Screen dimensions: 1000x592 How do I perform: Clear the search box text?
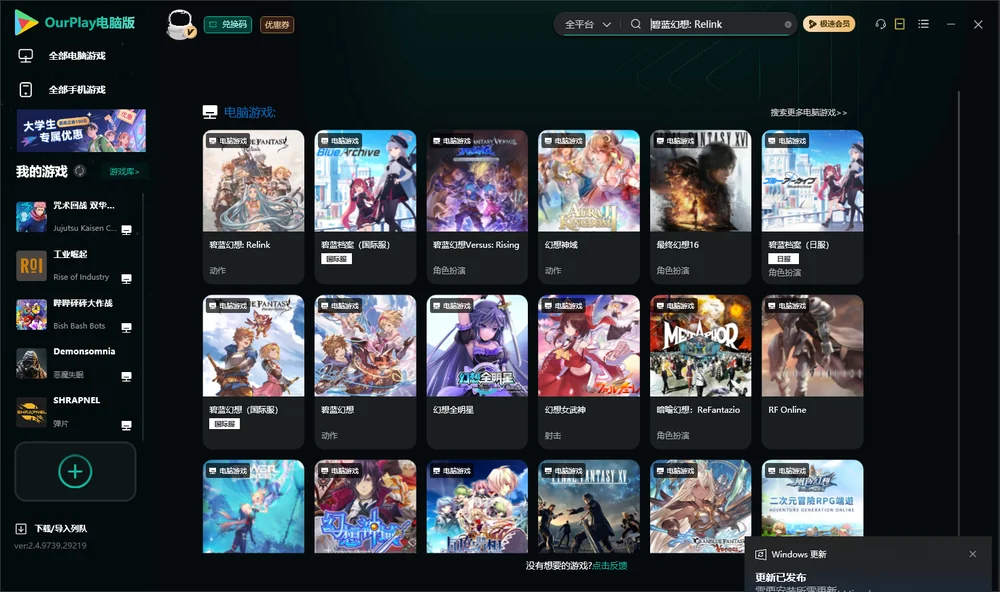(788, 24)
